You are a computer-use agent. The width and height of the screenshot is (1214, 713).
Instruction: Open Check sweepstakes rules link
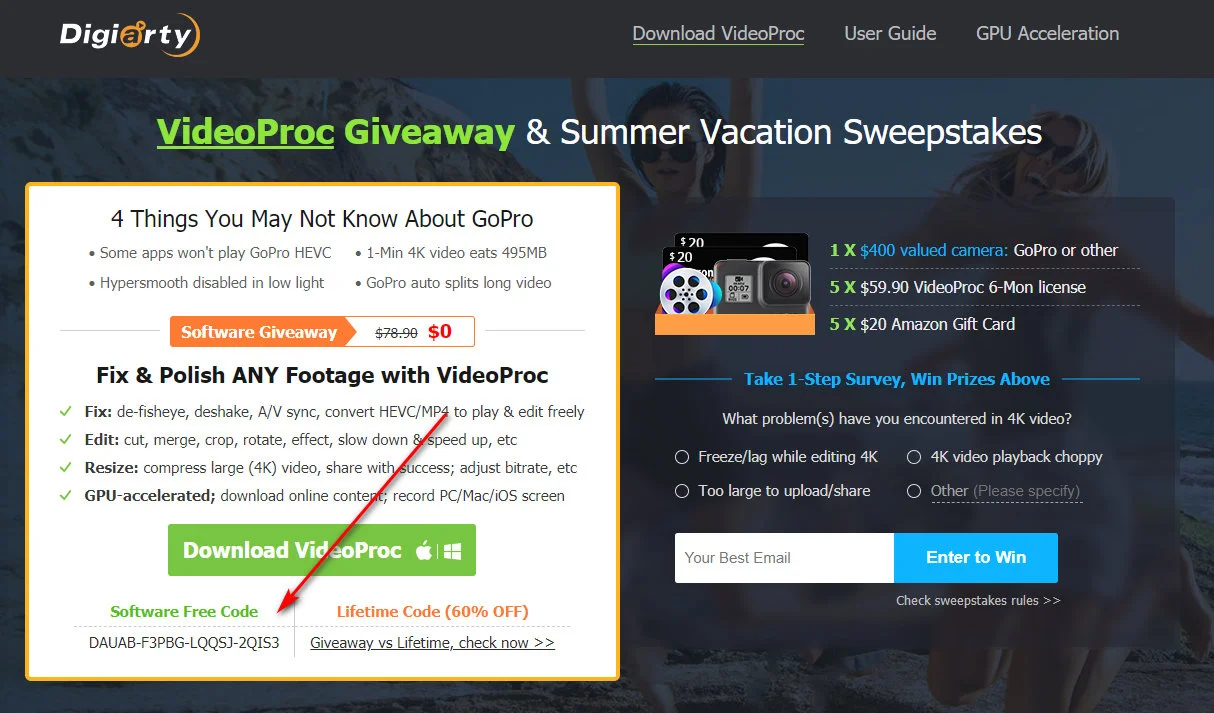click(x=978, y=601)
